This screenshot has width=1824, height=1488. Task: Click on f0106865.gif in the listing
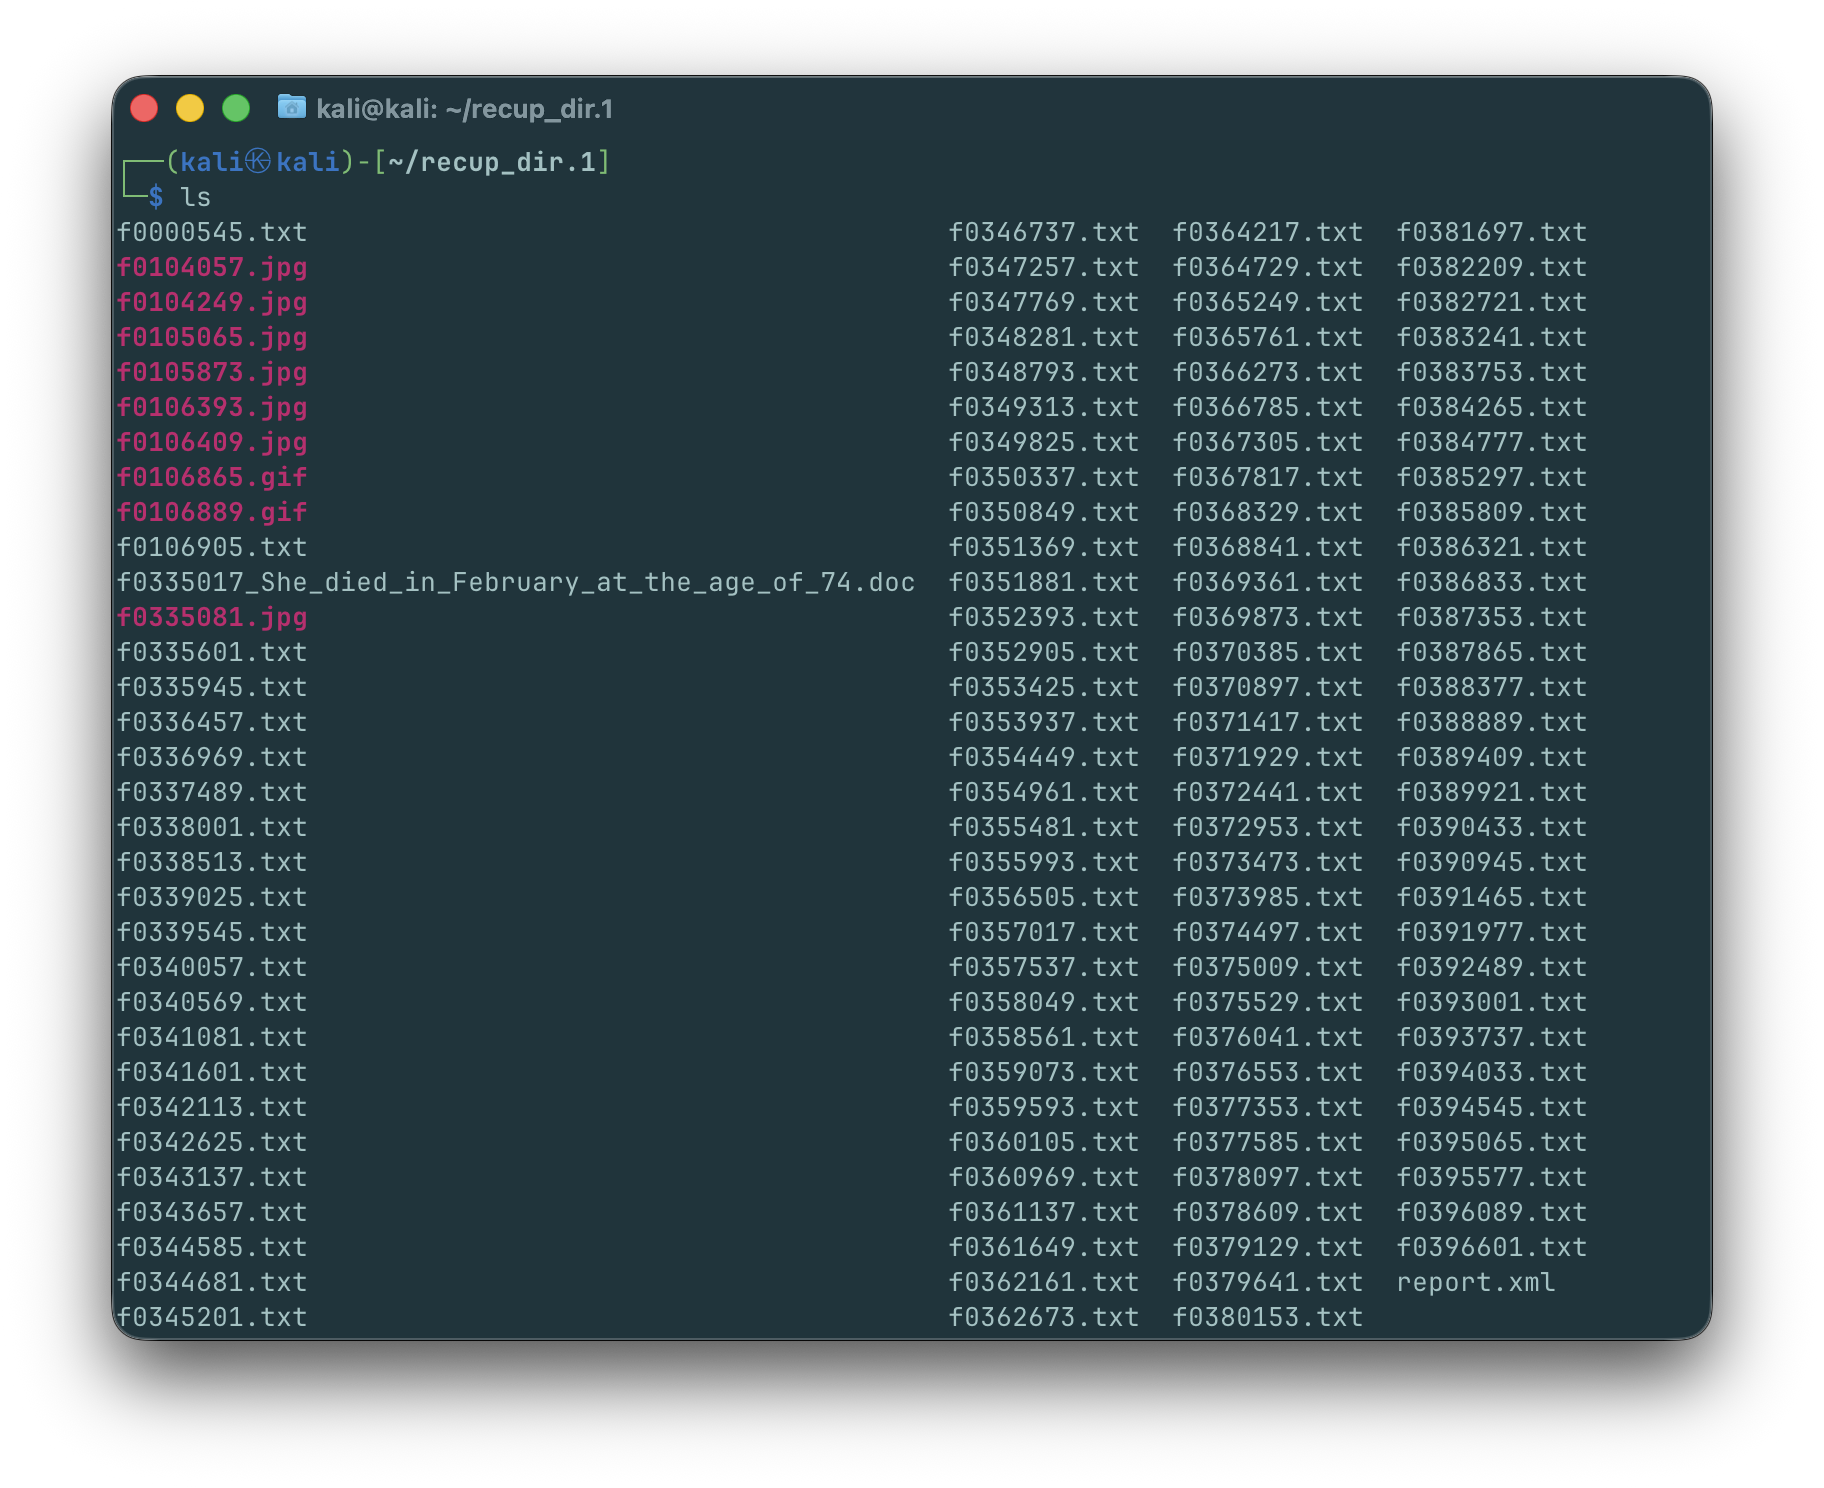tap(212, 477)
